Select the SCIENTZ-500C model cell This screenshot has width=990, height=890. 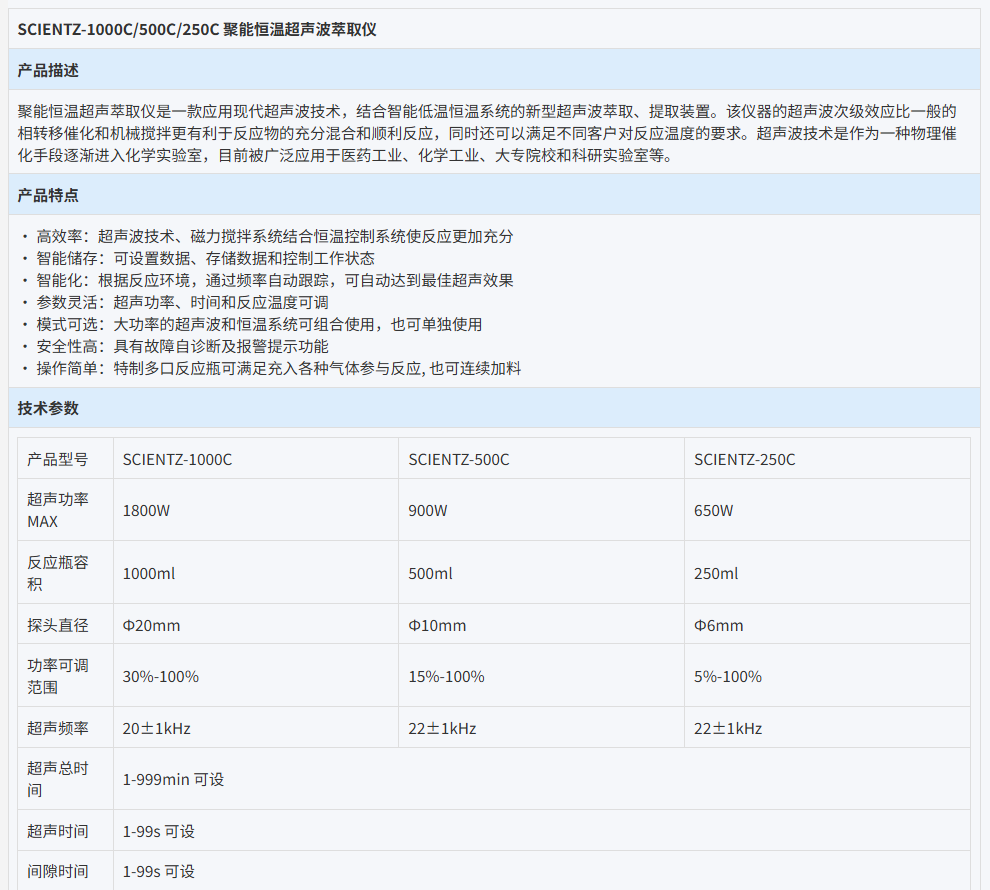[x=459, y=460]
